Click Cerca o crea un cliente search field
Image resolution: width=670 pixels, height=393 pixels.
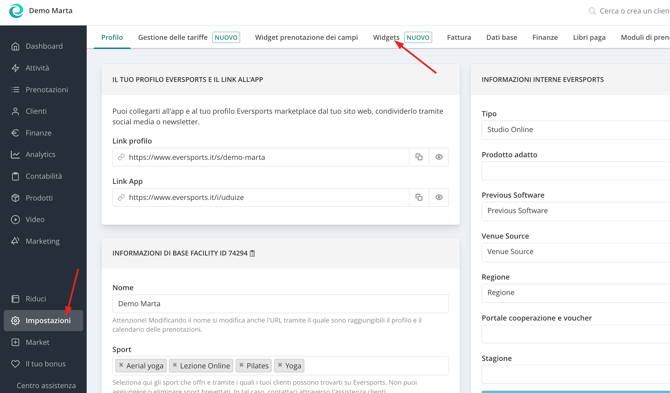(x=634, y=11)
